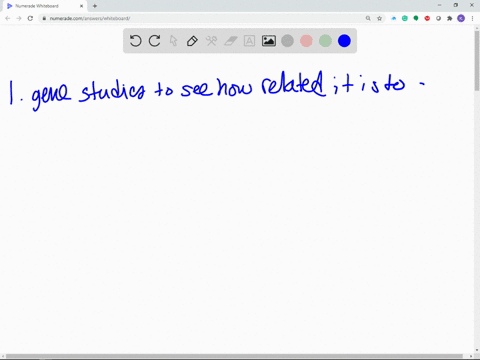Undo the last whiteboard stroke
This screenshot has width=480, height=360.
pos(135,41)
